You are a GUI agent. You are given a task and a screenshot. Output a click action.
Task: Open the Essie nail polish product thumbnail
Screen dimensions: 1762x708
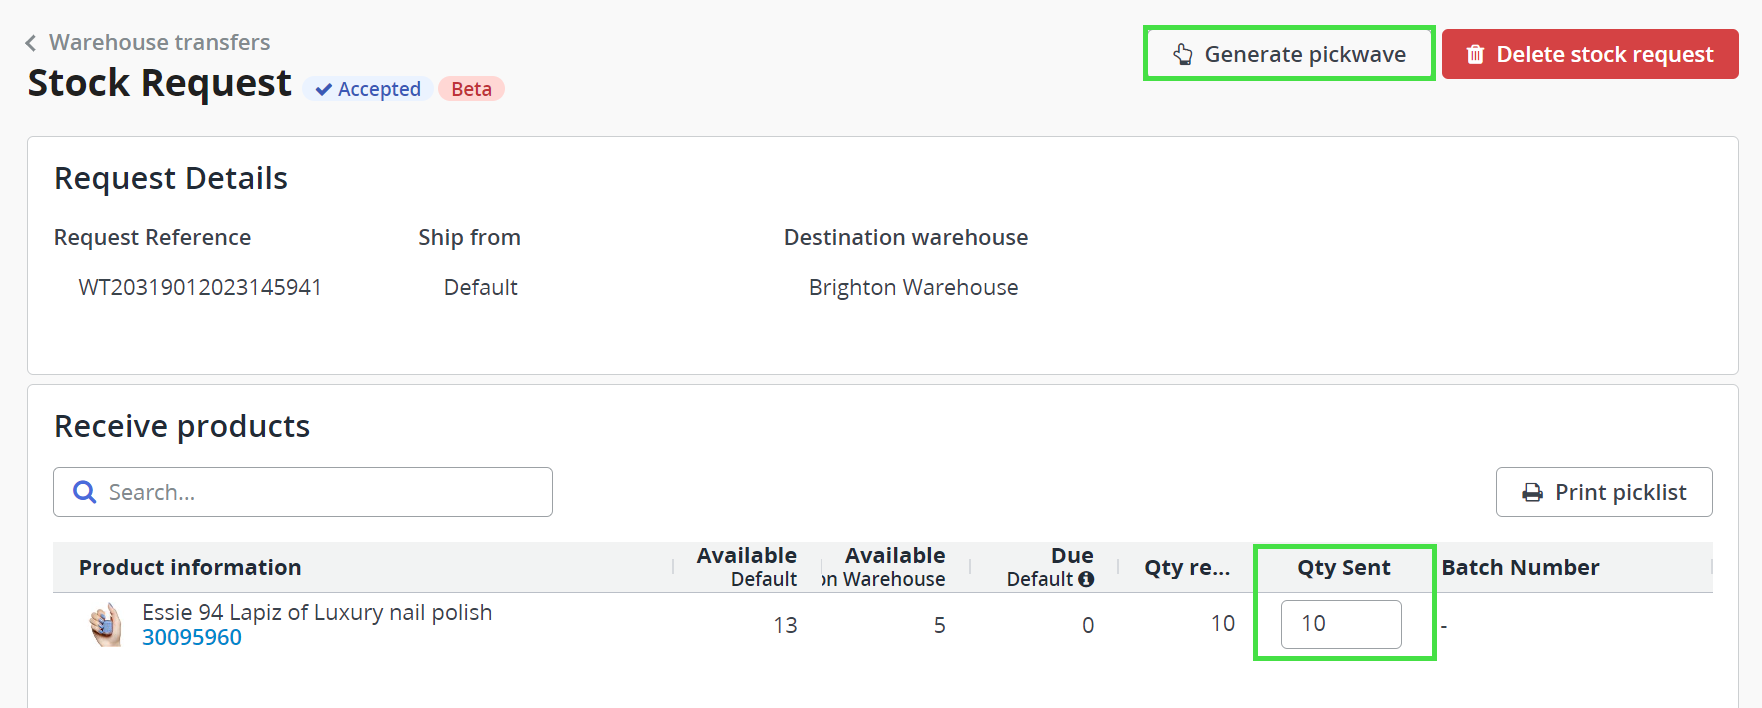tap(105, 625)
